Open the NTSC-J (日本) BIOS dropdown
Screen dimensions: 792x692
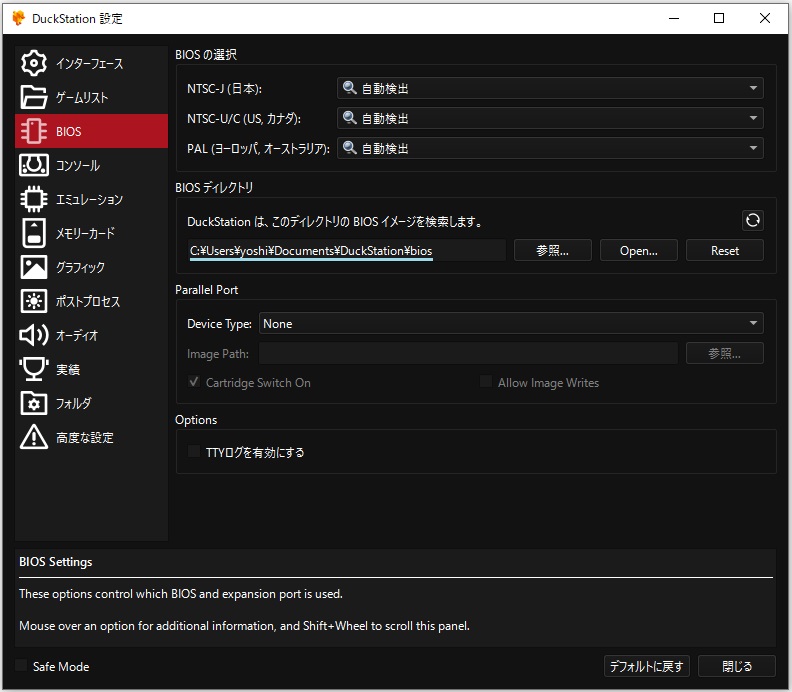coord(550,88)
